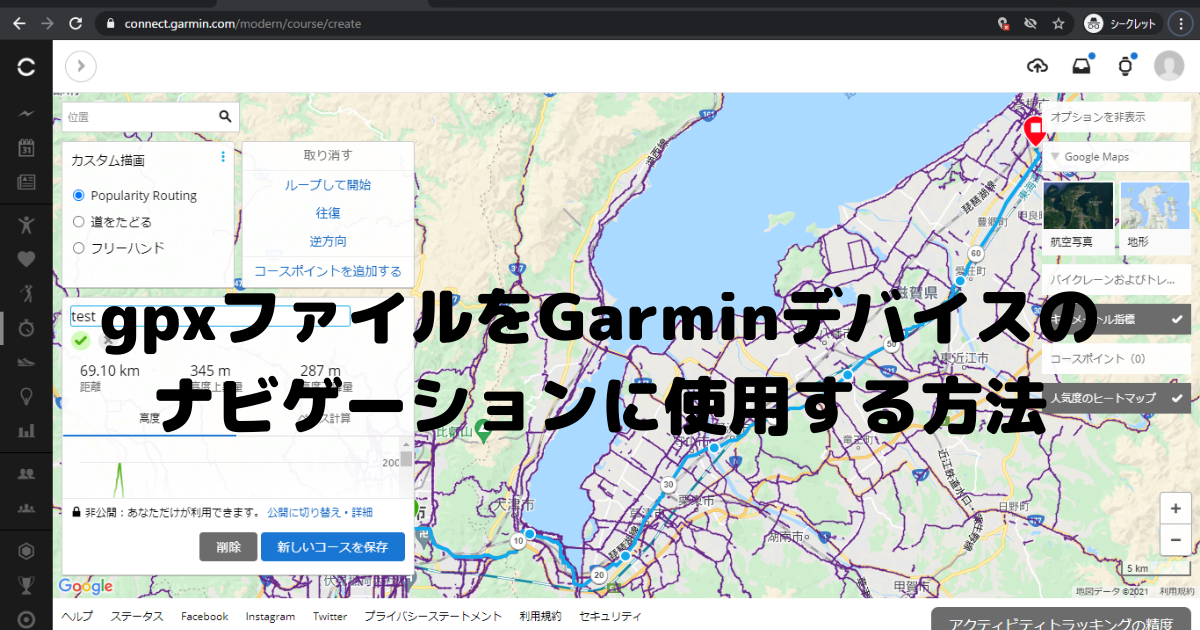The width and height of the screenshot is (1200, 630).
Task: Click the cloud upload icon
Action: coord(1038,66)
